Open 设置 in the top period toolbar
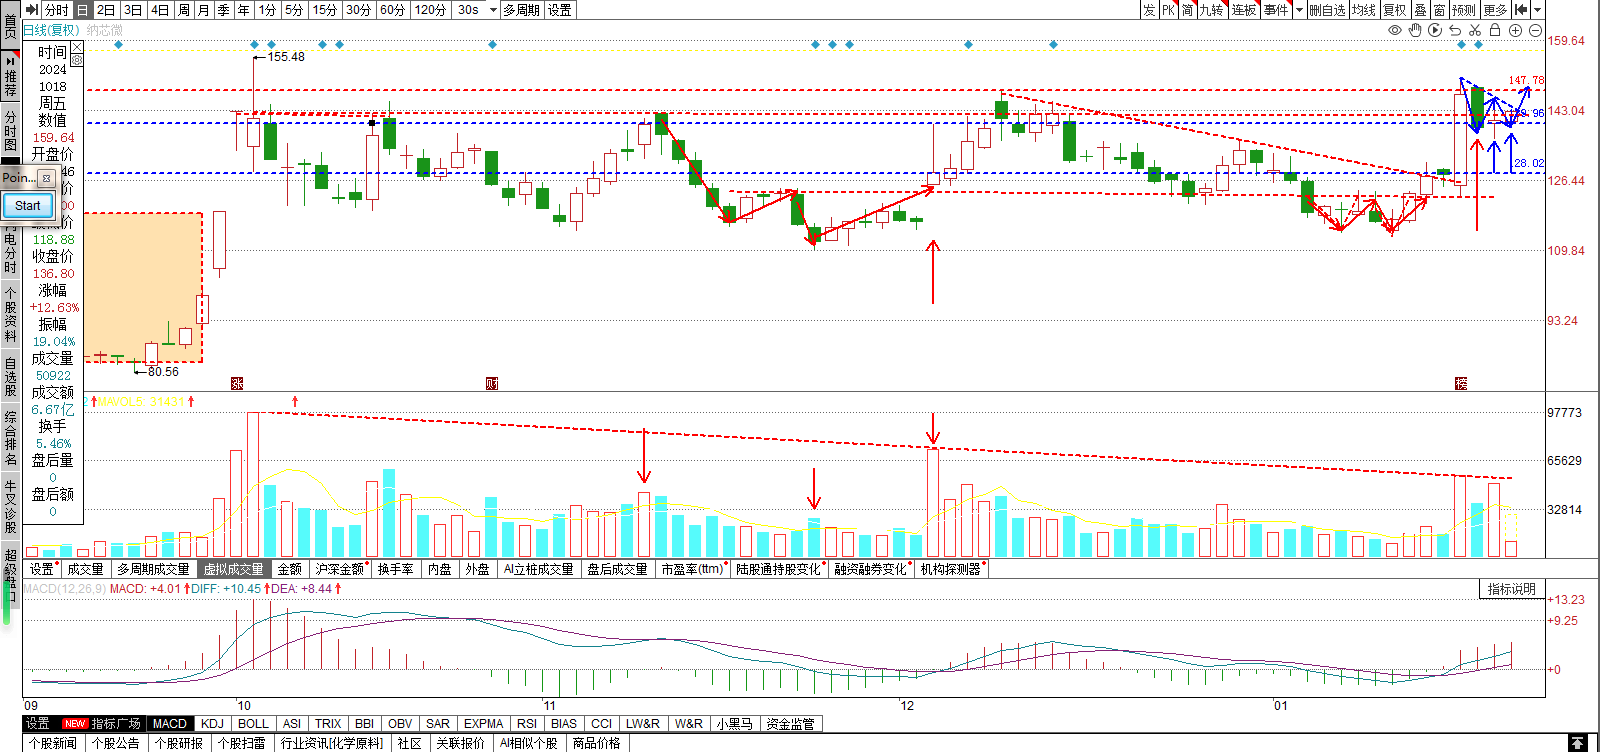Viewport: 1600px width, 752px height. point(560,9)
